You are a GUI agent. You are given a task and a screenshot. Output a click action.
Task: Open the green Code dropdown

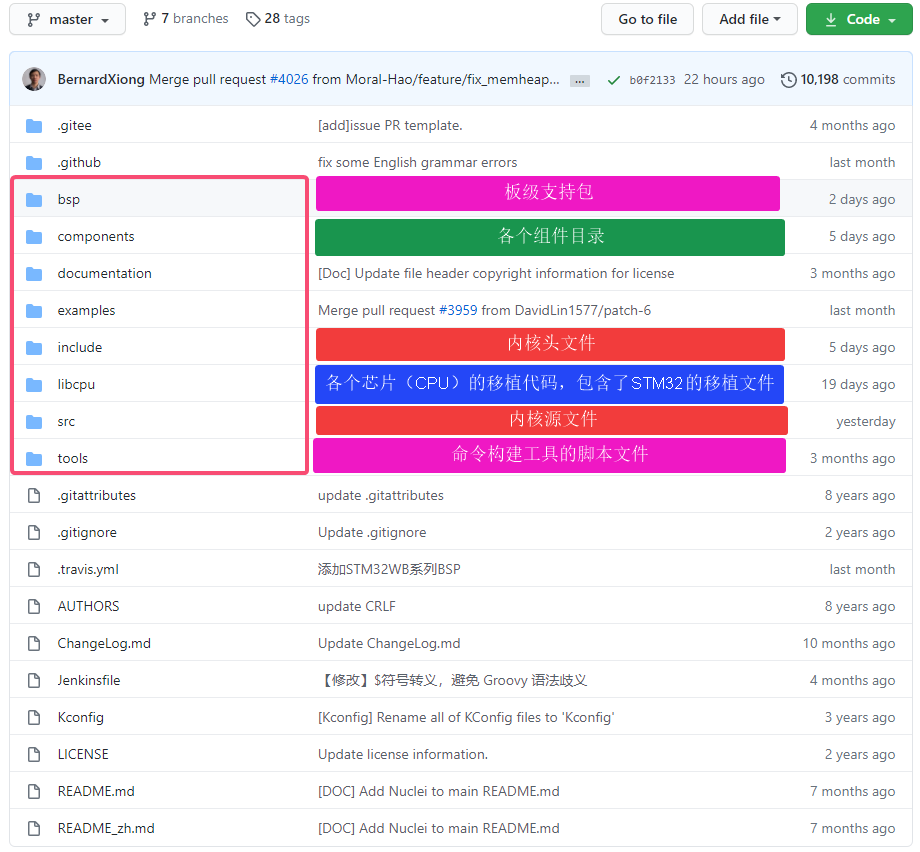859,19
